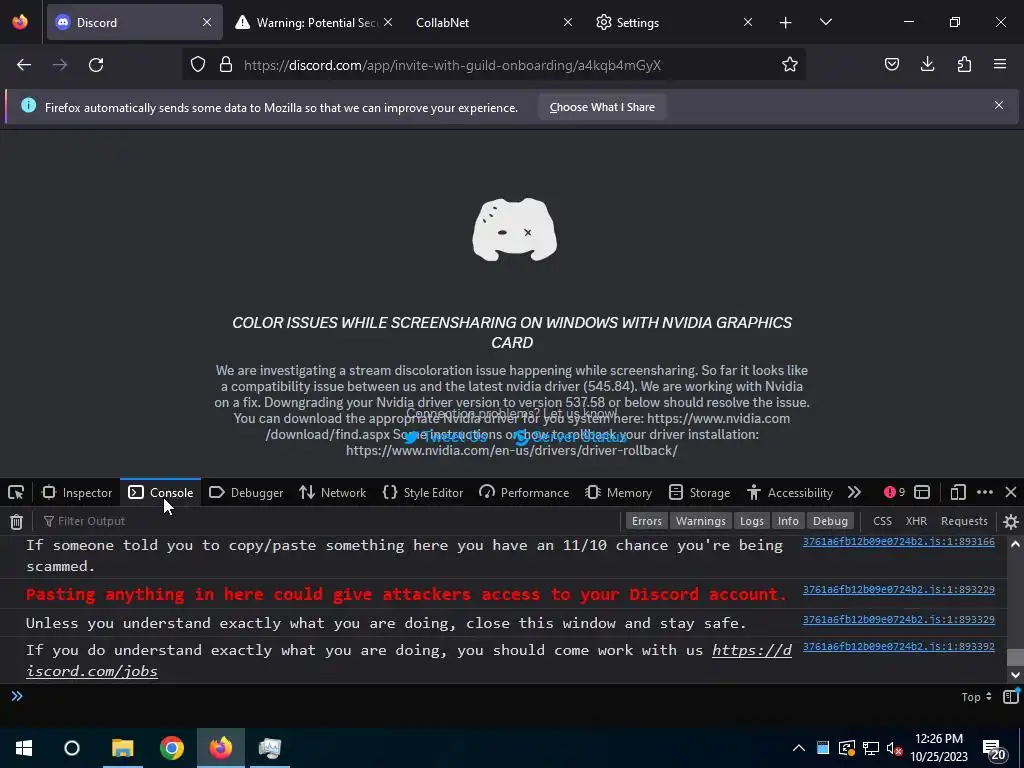The height and width of the screenshot is (768, 1024).
Task: Show the 9 errors indicator
Action: (895, 492)
